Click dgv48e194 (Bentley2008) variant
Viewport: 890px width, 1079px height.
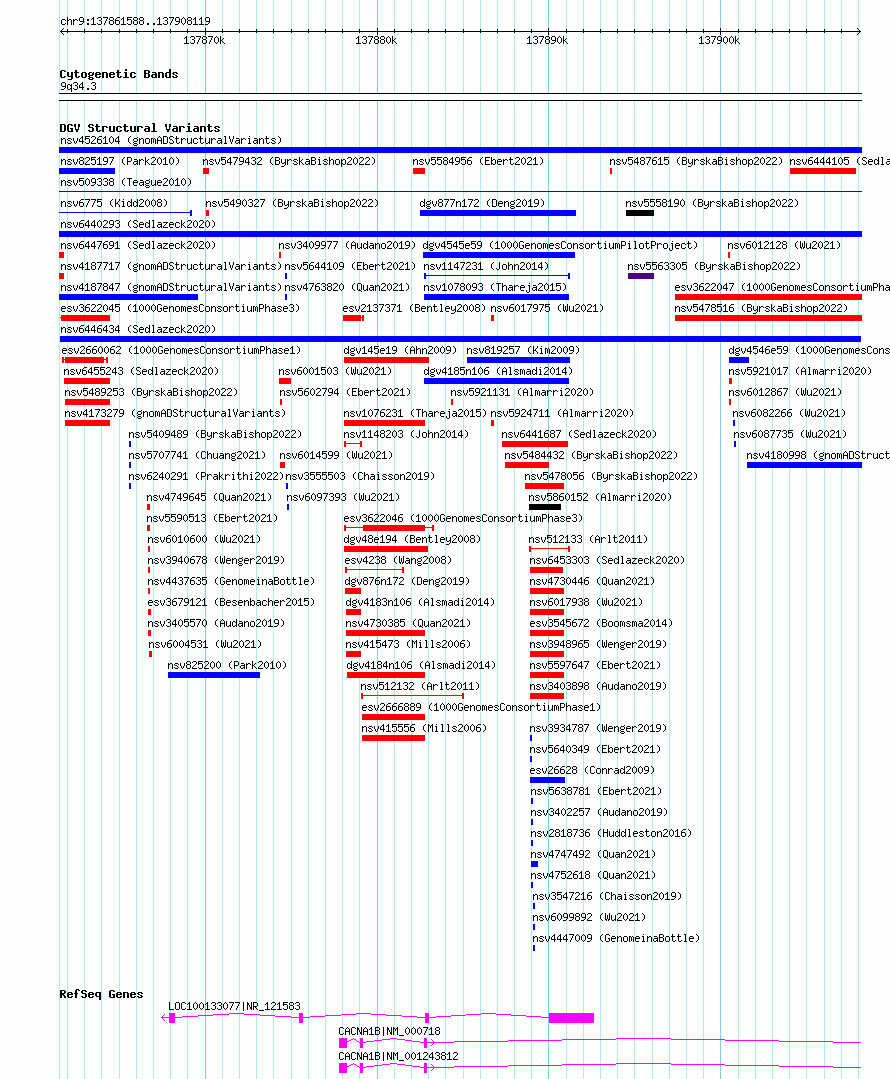tap(412, 539)
